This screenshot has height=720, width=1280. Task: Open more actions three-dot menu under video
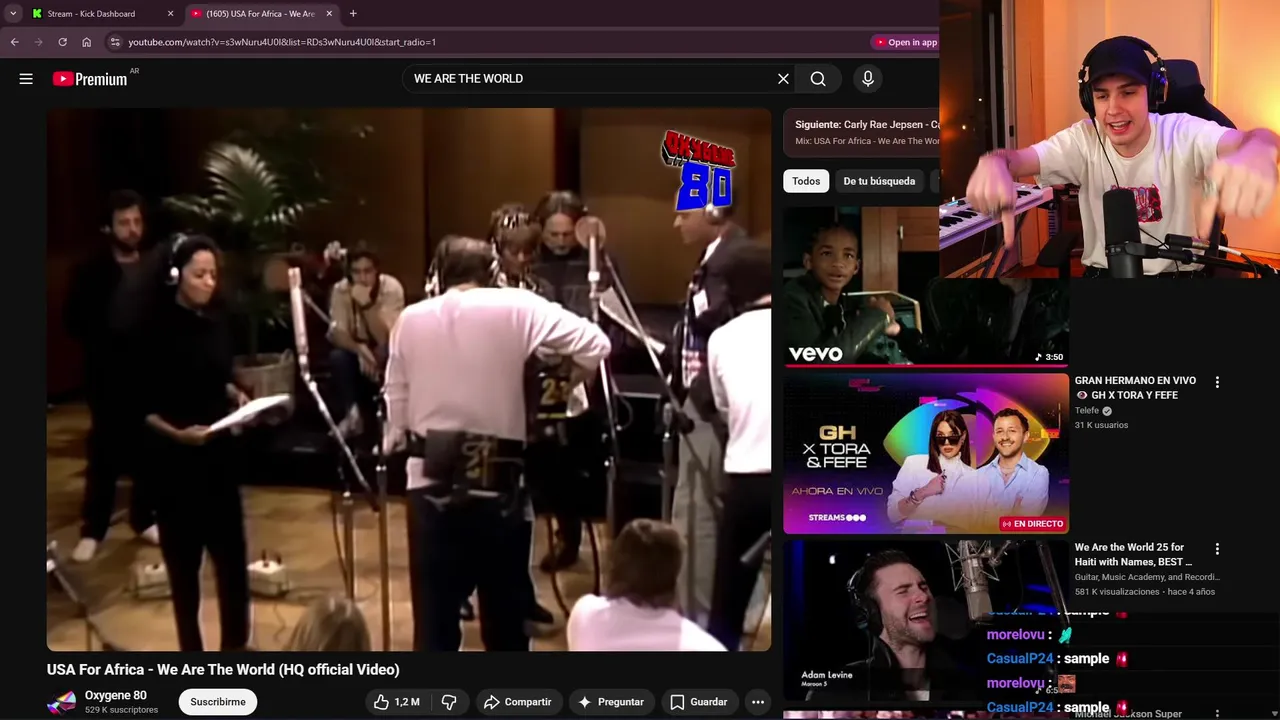point(758,702)
